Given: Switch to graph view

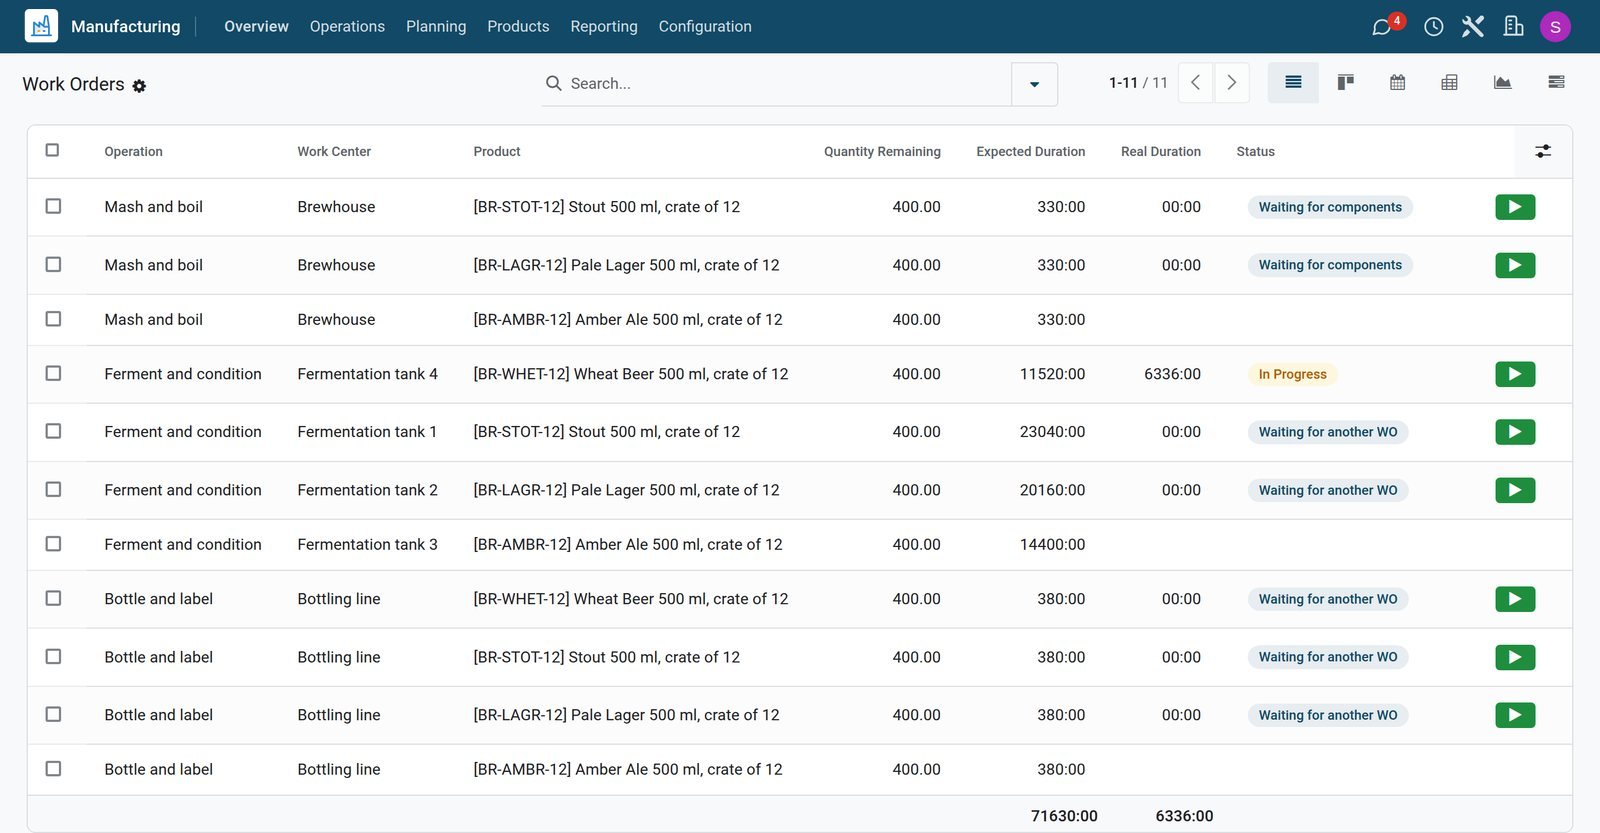Looking at the screenshot, I should (1503, 83).
